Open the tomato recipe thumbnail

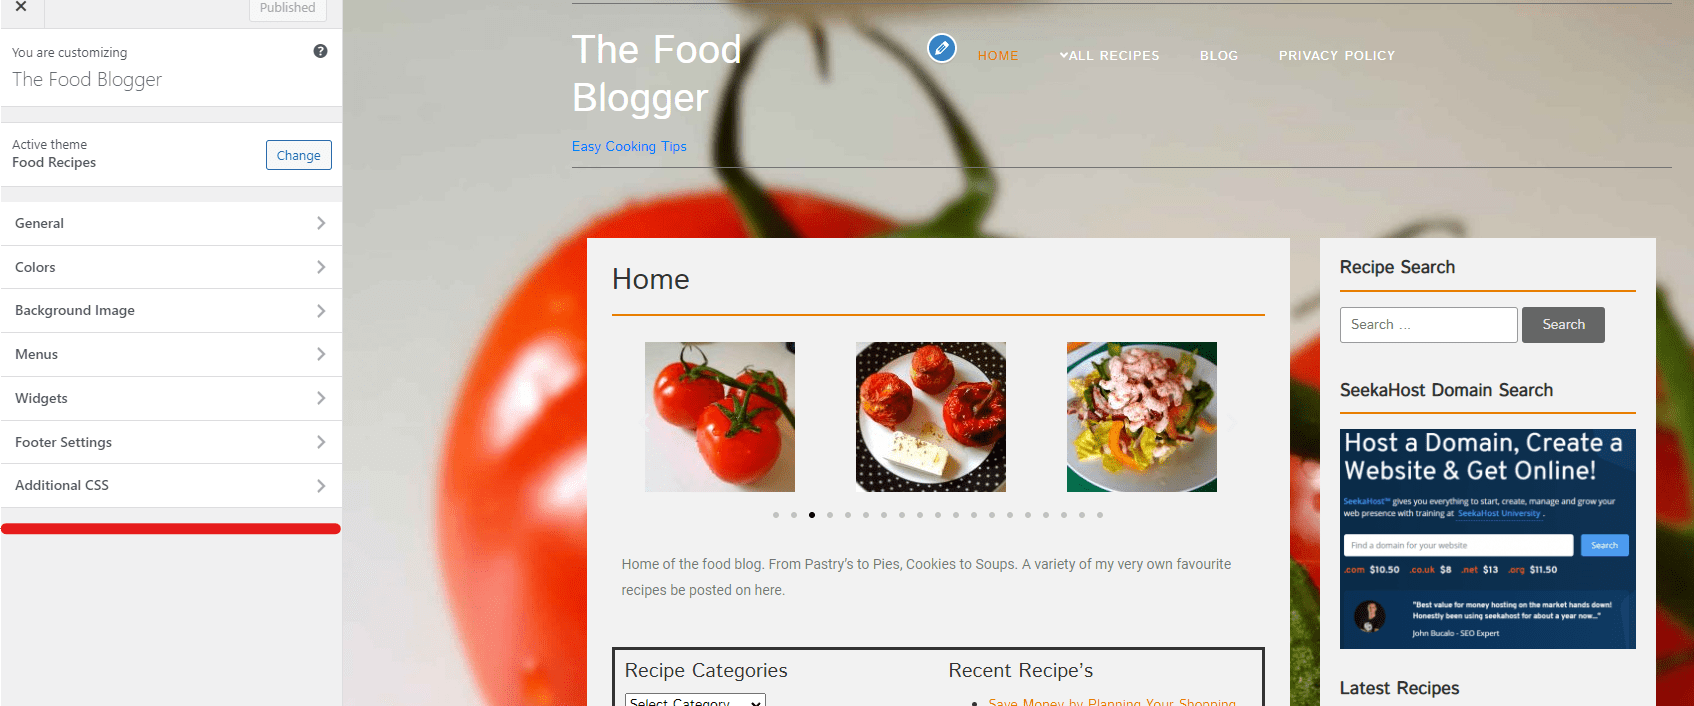(x=720, y=417)
